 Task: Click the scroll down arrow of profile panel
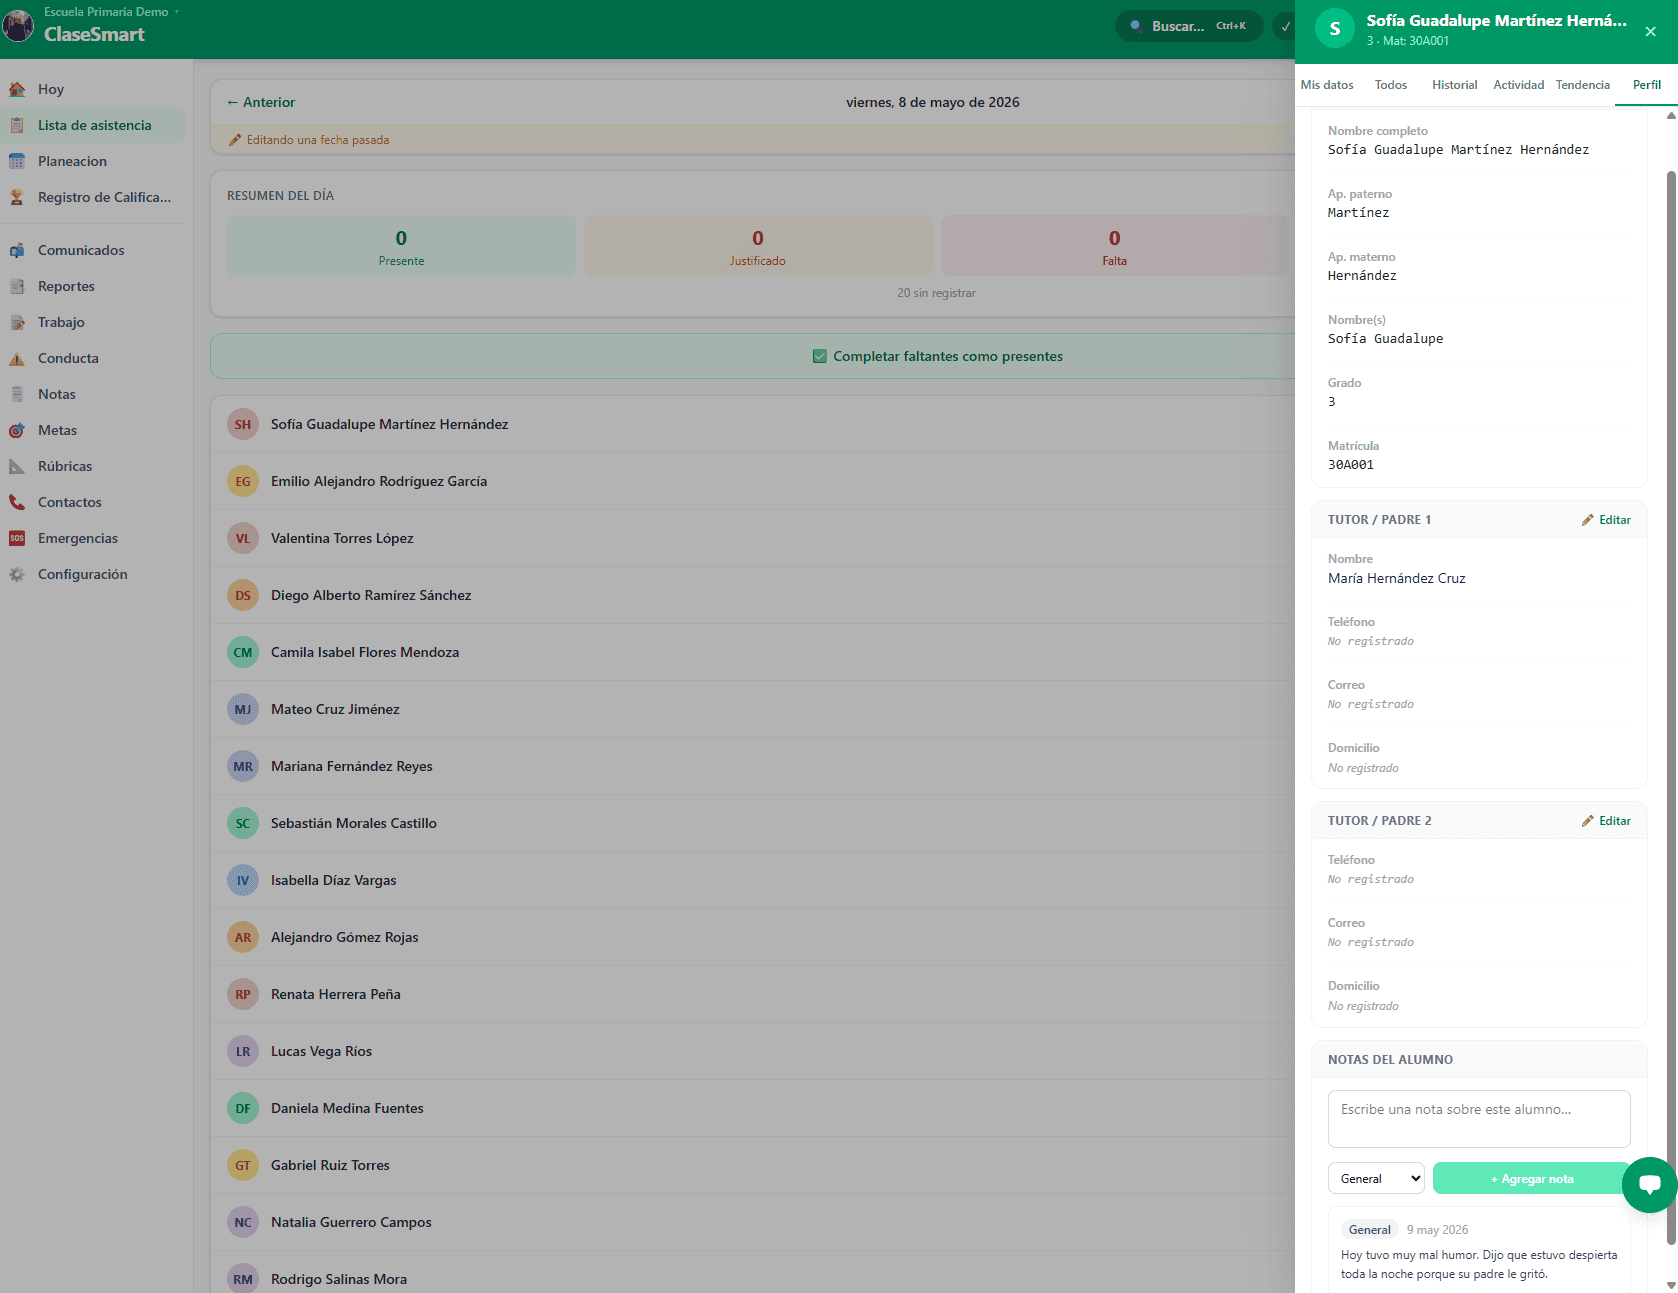coord(1671,1285)
